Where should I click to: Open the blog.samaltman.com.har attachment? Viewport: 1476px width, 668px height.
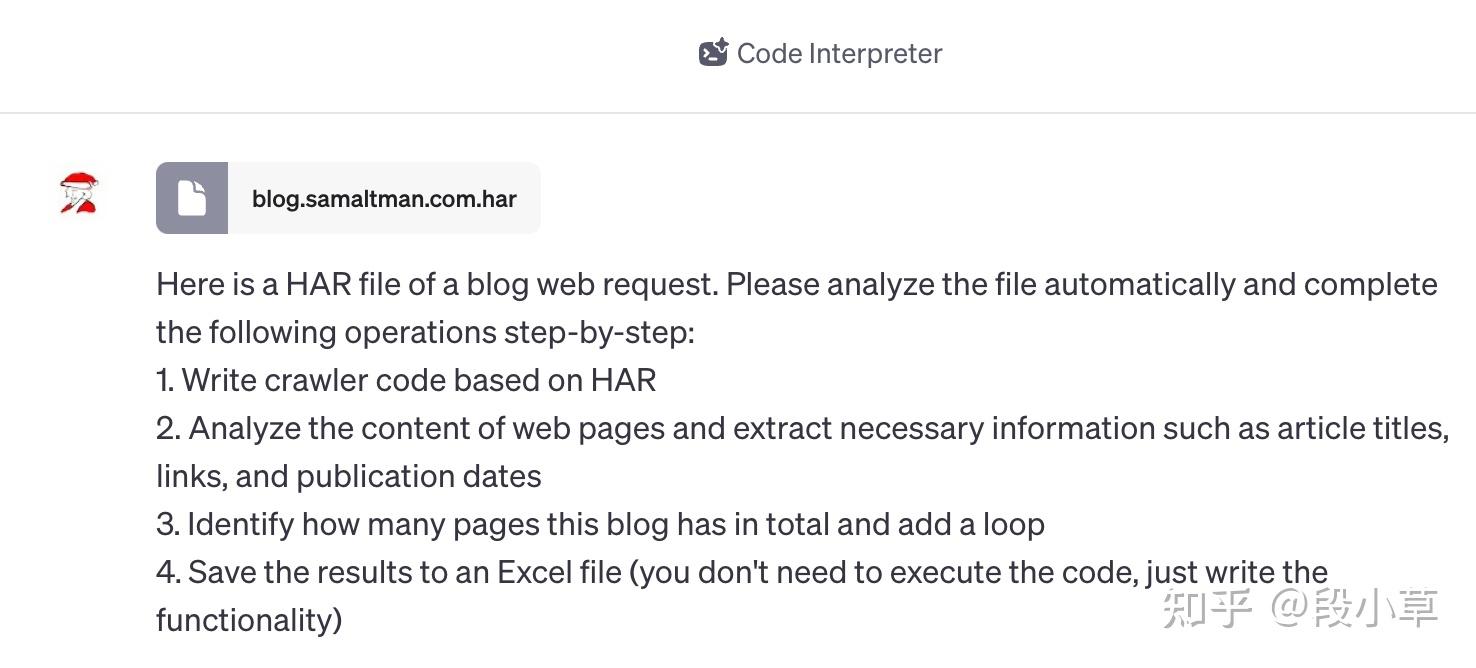pos(348,197)
